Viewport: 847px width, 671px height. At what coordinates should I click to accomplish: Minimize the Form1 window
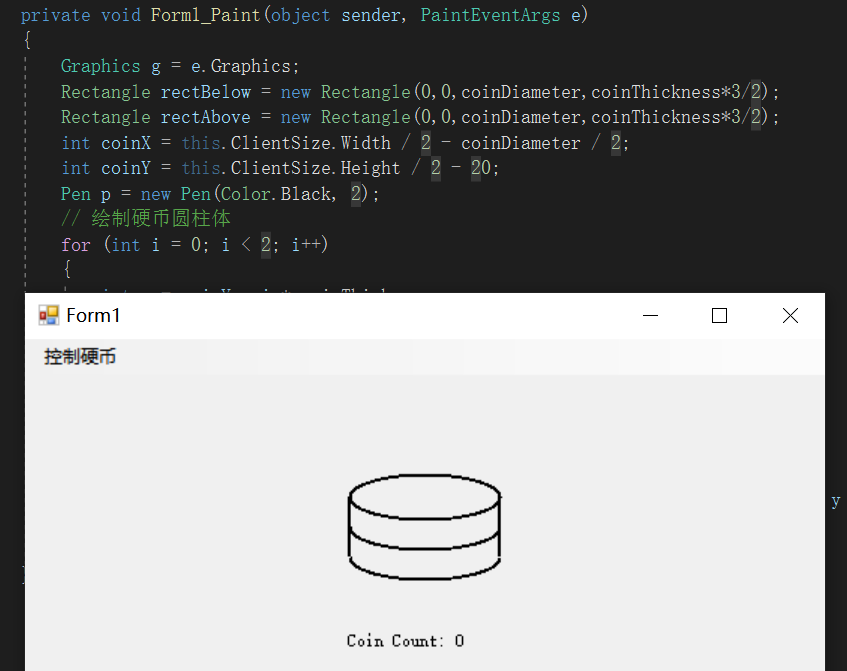tap(651, 316)
